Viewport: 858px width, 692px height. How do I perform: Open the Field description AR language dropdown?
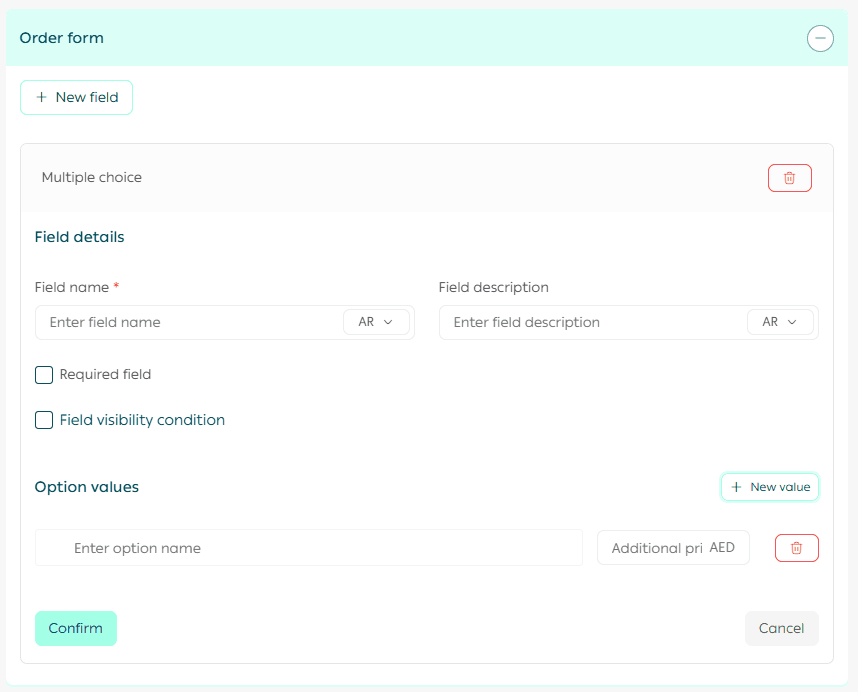[x=780, y=322]
